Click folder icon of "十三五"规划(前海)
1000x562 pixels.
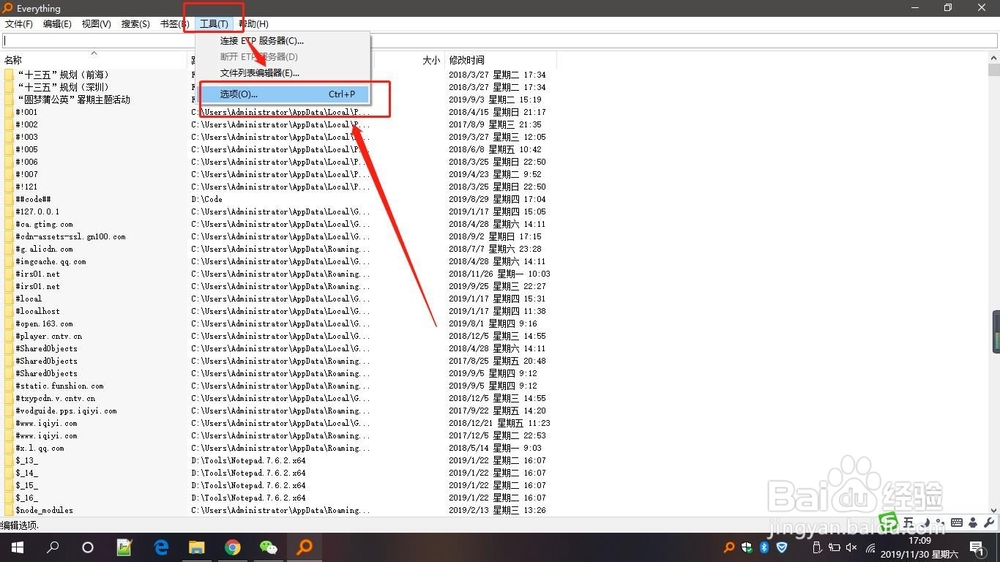pos(8,75)
